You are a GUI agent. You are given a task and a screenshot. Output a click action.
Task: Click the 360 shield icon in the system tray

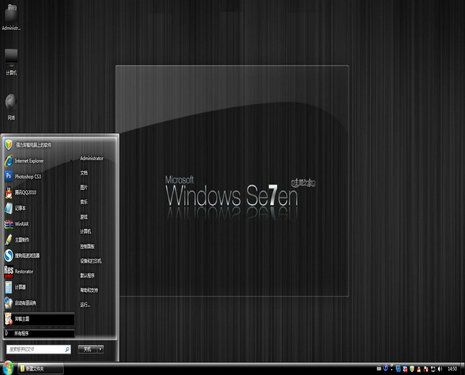point(412,369)
